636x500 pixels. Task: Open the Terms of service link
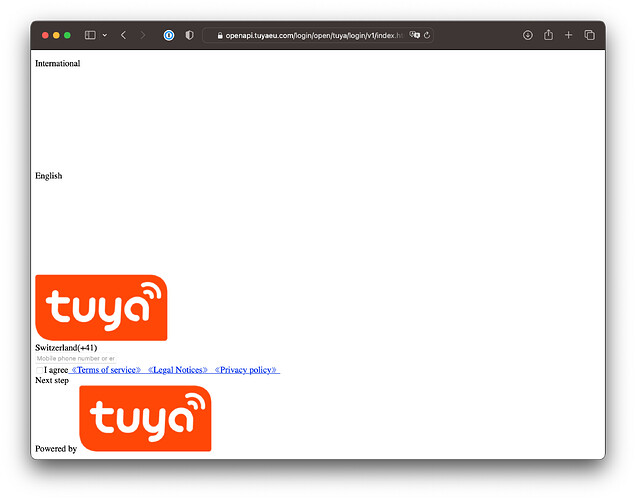pos(106,370)
